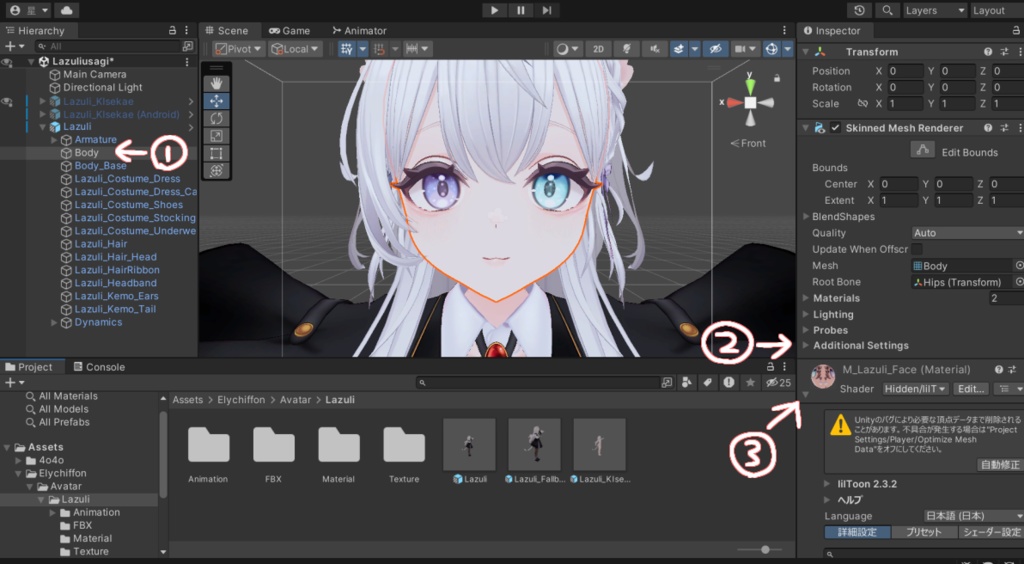Viewport: 1024px width, 564px height.
Task: Select the Rect tool
Action: coord(216,153)
